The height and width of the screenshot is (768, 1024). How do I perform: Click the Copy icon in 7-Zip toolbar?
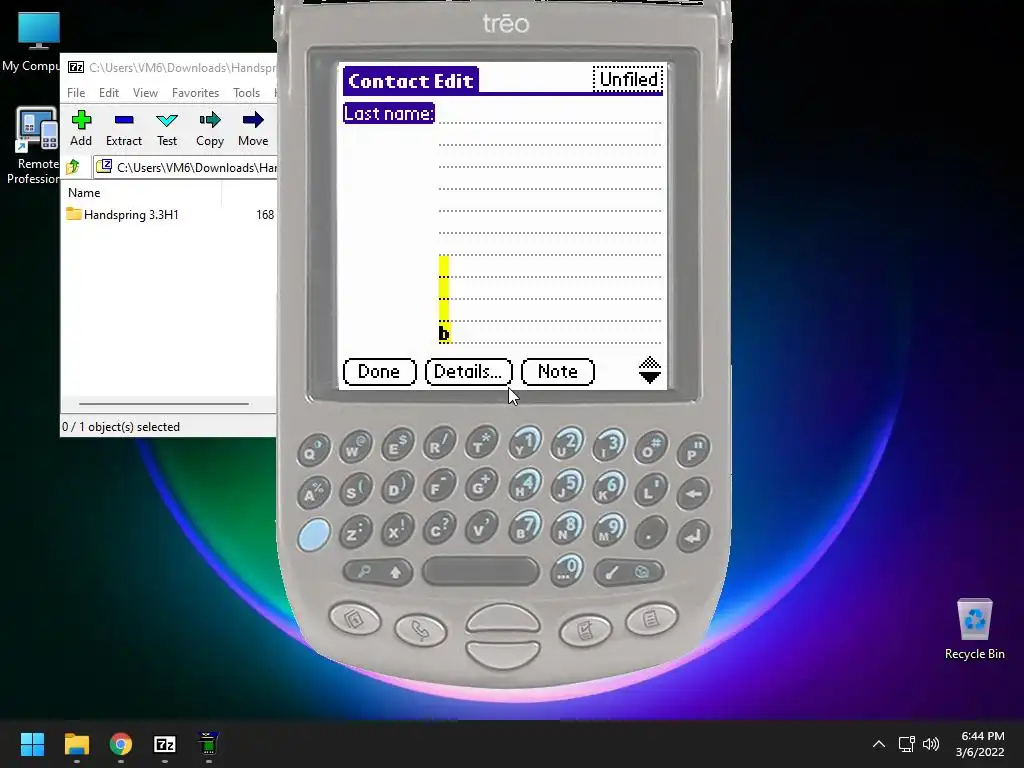pos(210,128)
